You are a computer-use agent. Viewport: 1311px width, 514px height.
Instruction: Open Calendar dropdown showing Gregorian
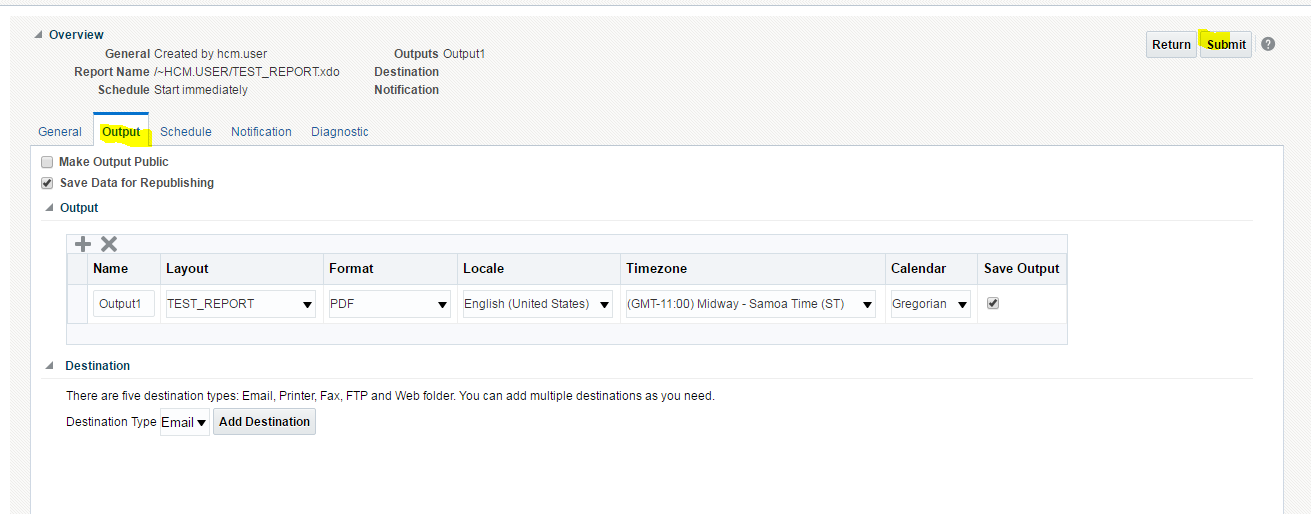pyautogui.click(x=931, y=304)
